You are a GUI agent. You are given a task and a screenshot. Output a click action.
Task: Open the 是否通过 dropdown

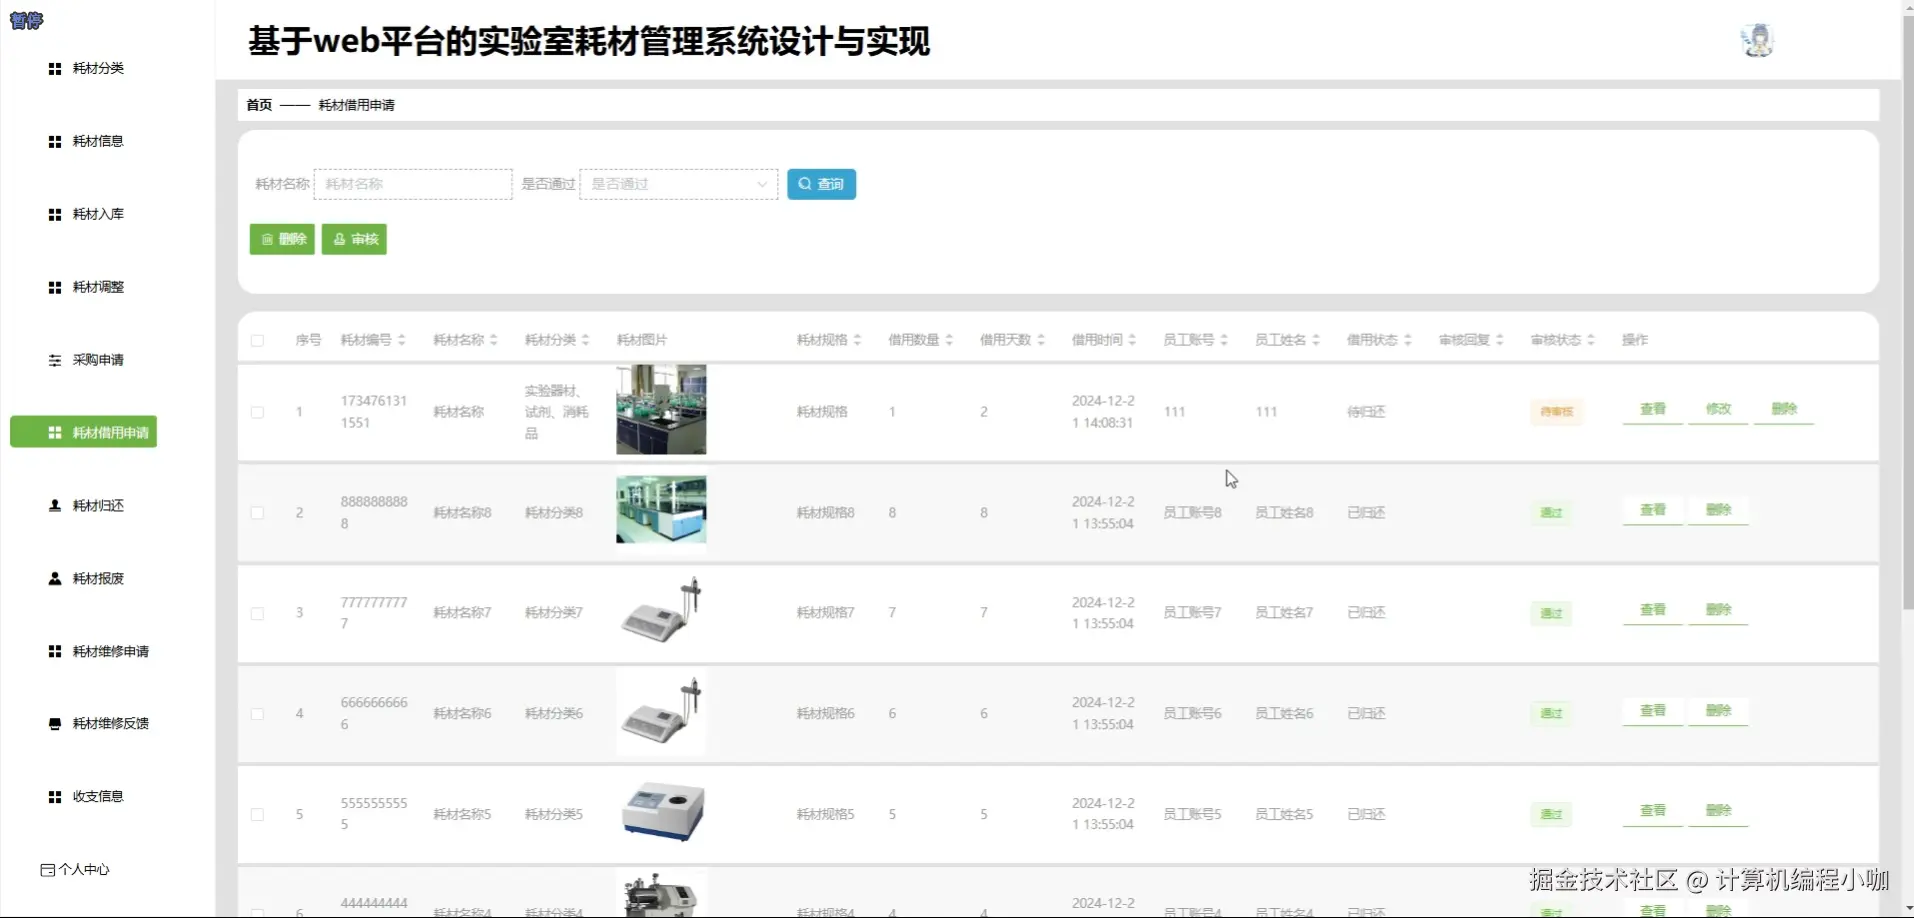click(x=679, y=184)
